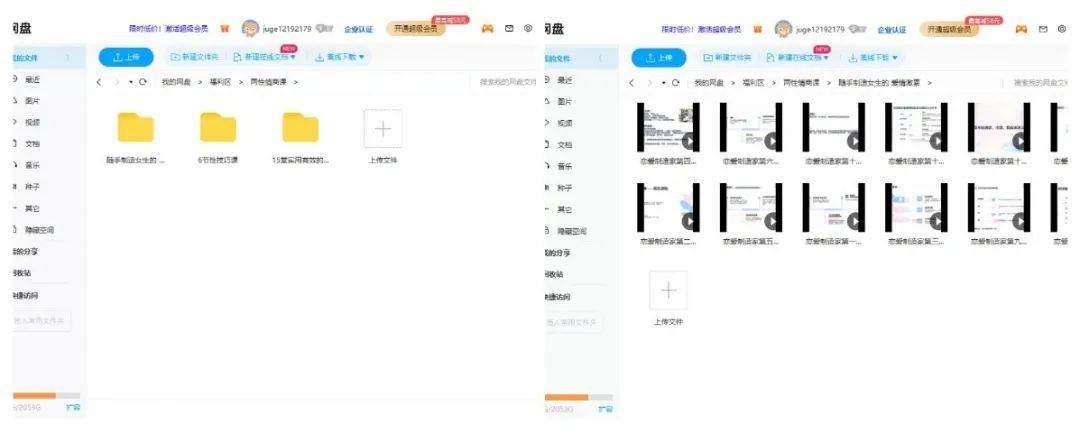Click settings gear in video window header

tap(1062, 29)
